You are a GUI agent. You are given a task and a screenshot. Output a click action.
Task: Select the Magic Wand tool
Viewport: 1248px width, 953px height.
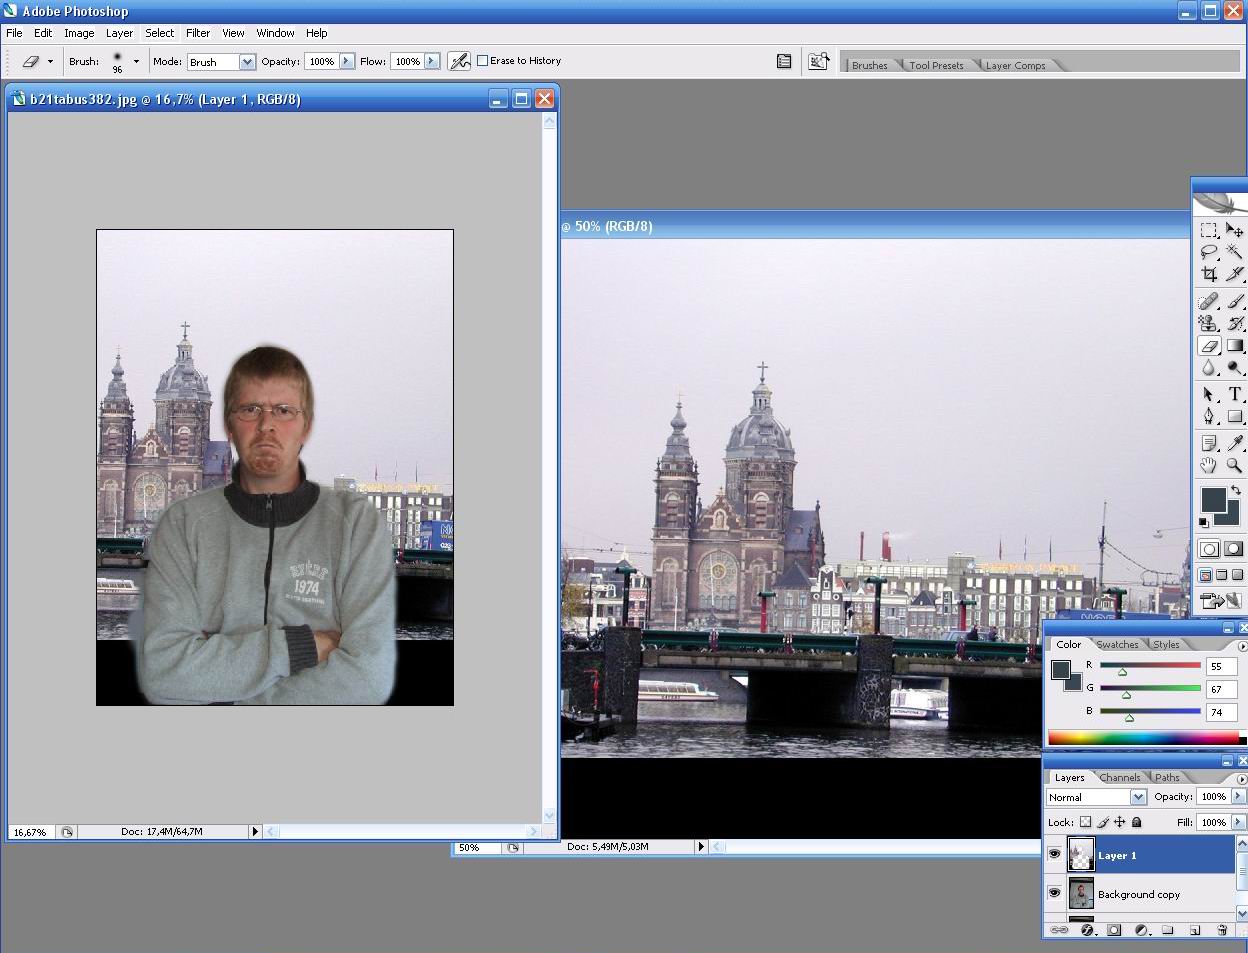[1235, 252]
